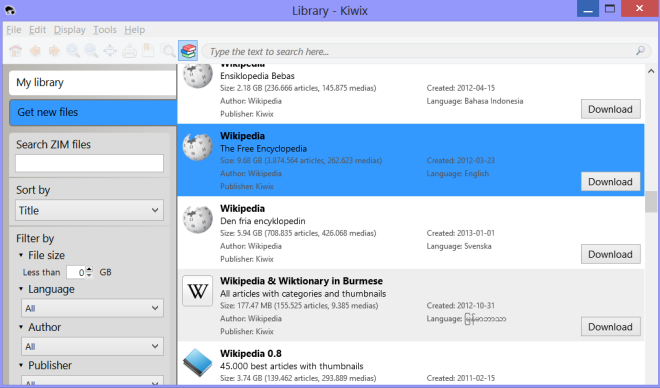Click the Less than GB value field
Image resolution: width=660 pixels, height=388 pixels.
point(76,272)
